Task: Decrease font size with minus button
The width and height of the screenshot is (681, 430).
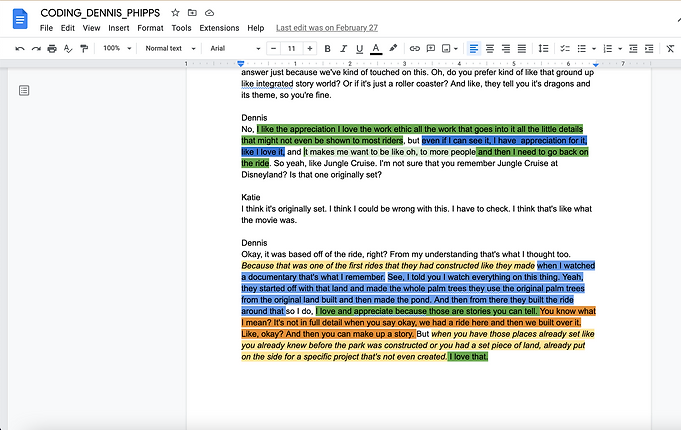Action: (273, 49)
